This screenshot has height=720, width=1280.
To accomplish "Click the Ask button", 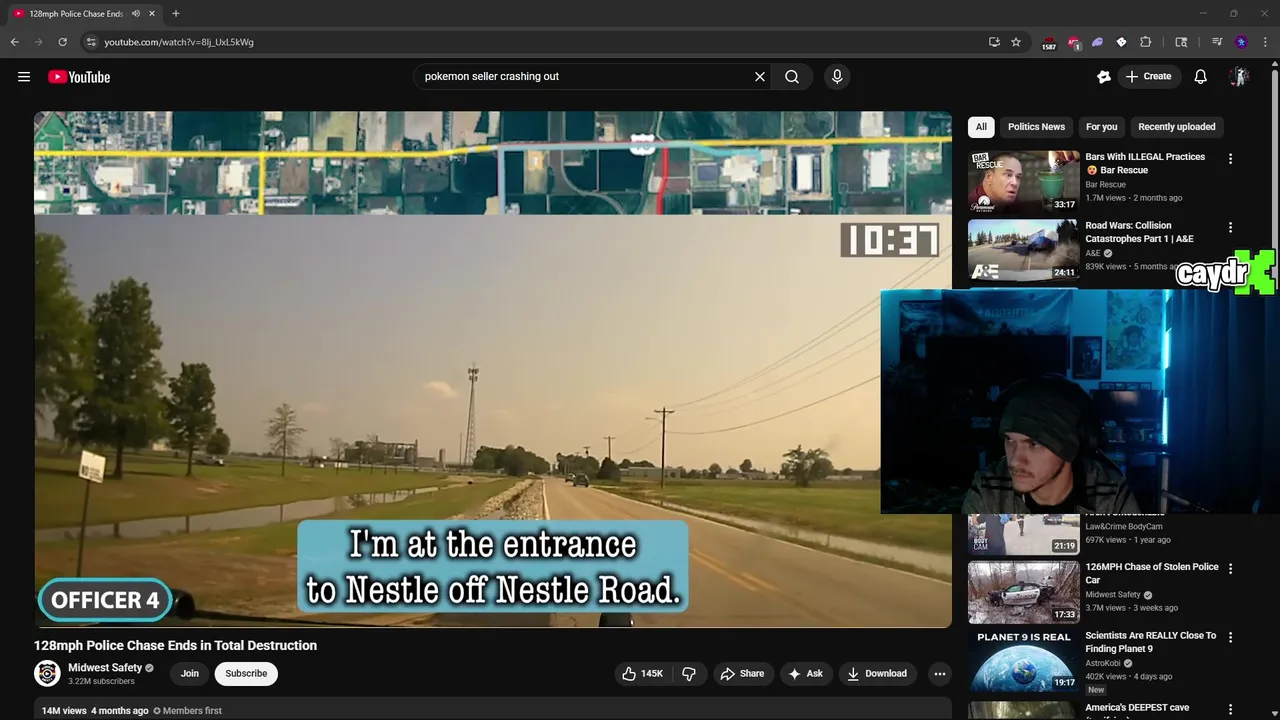I will coord(806,674).
